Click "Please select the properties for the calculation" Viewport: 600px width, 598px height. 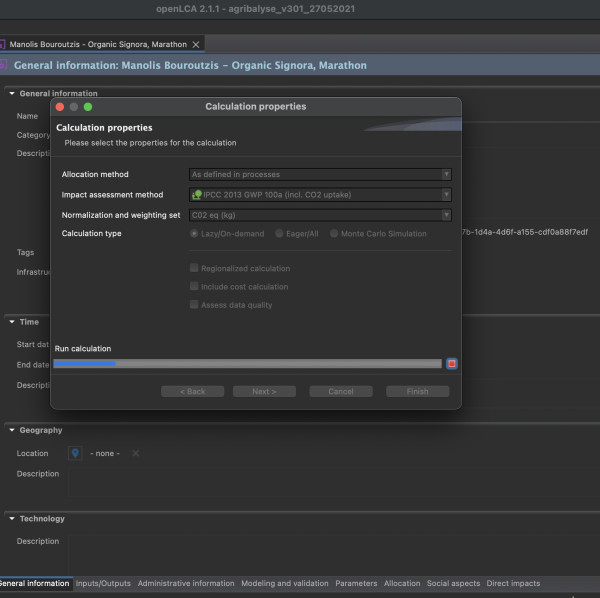(150, 143)
